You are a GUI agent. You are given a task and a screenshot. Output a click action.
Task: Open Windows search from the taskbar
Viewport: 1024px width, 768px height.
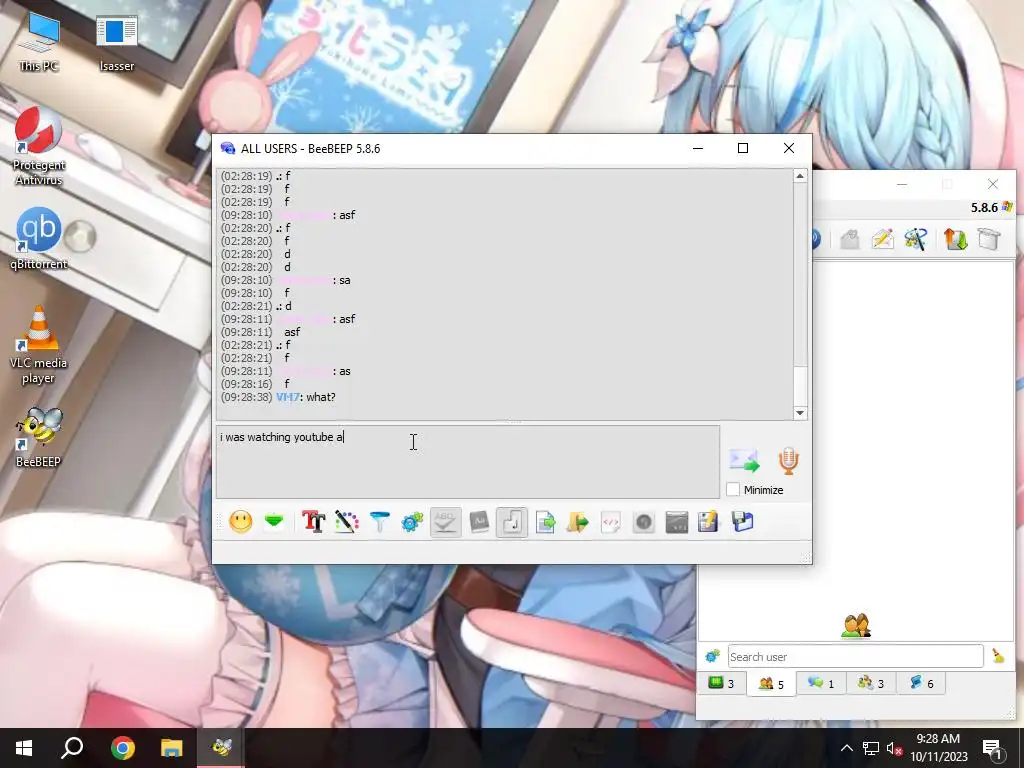(x=72, y=748)
